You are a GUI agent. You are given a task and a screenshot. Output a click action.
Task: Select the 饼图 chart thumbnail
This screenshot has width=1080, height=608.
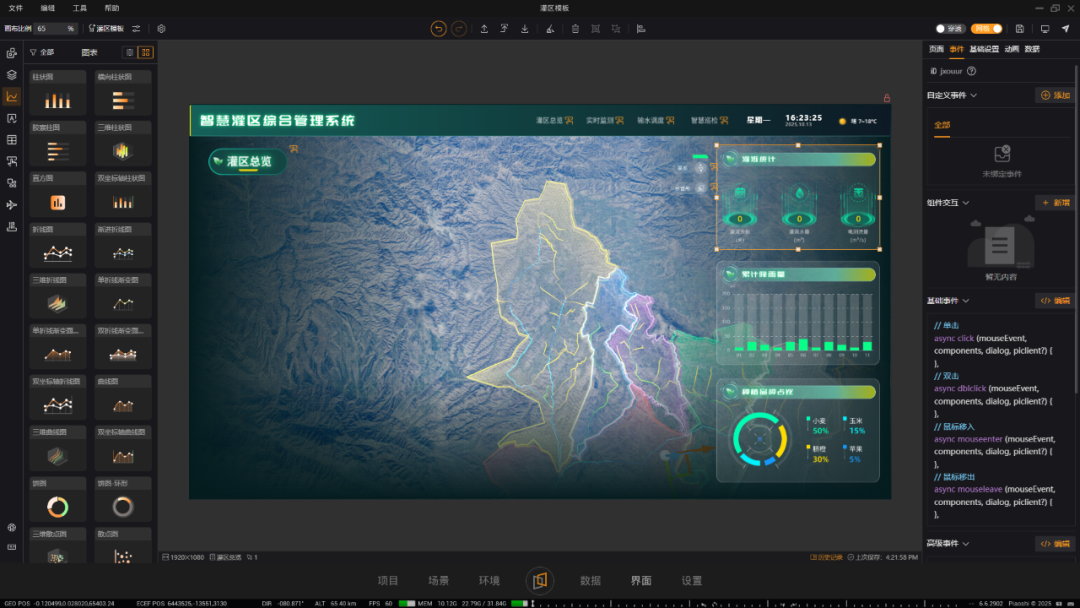[58, 499]
